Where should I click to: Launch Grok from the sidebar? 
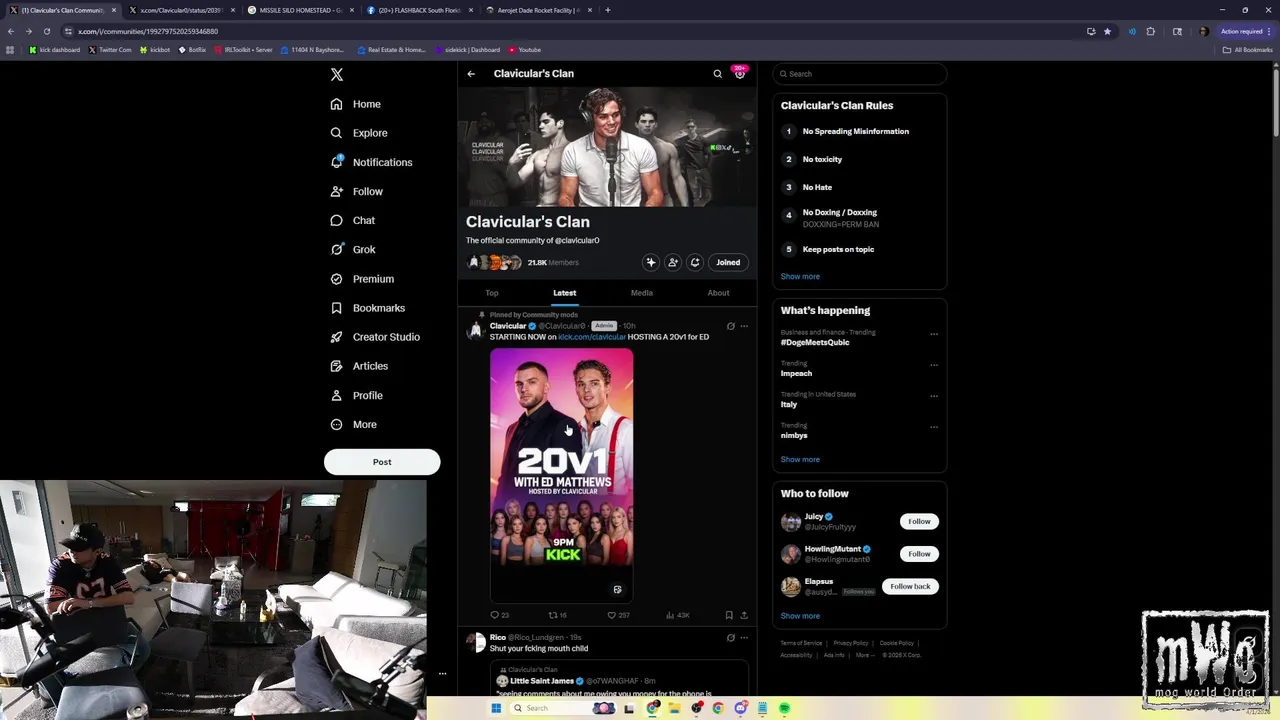click(353, 249)
